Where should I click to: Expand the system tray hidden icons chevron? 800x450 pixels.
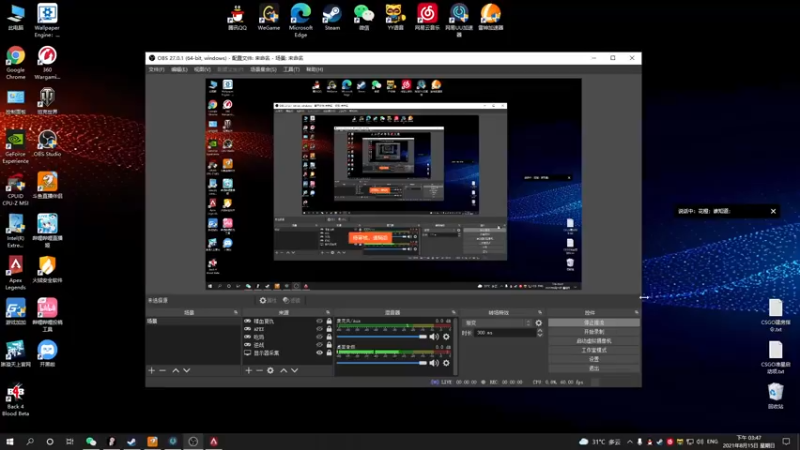[630, 442]
